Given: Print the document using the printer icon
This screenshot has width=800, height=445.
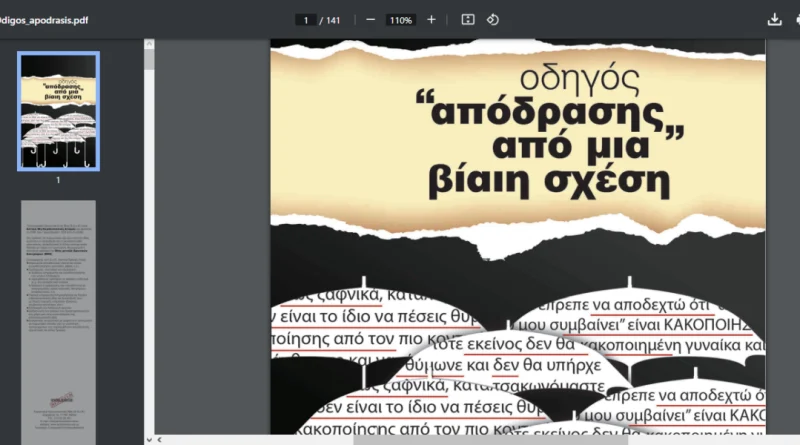Looking at the screenshot, I should tap(796, 19).
